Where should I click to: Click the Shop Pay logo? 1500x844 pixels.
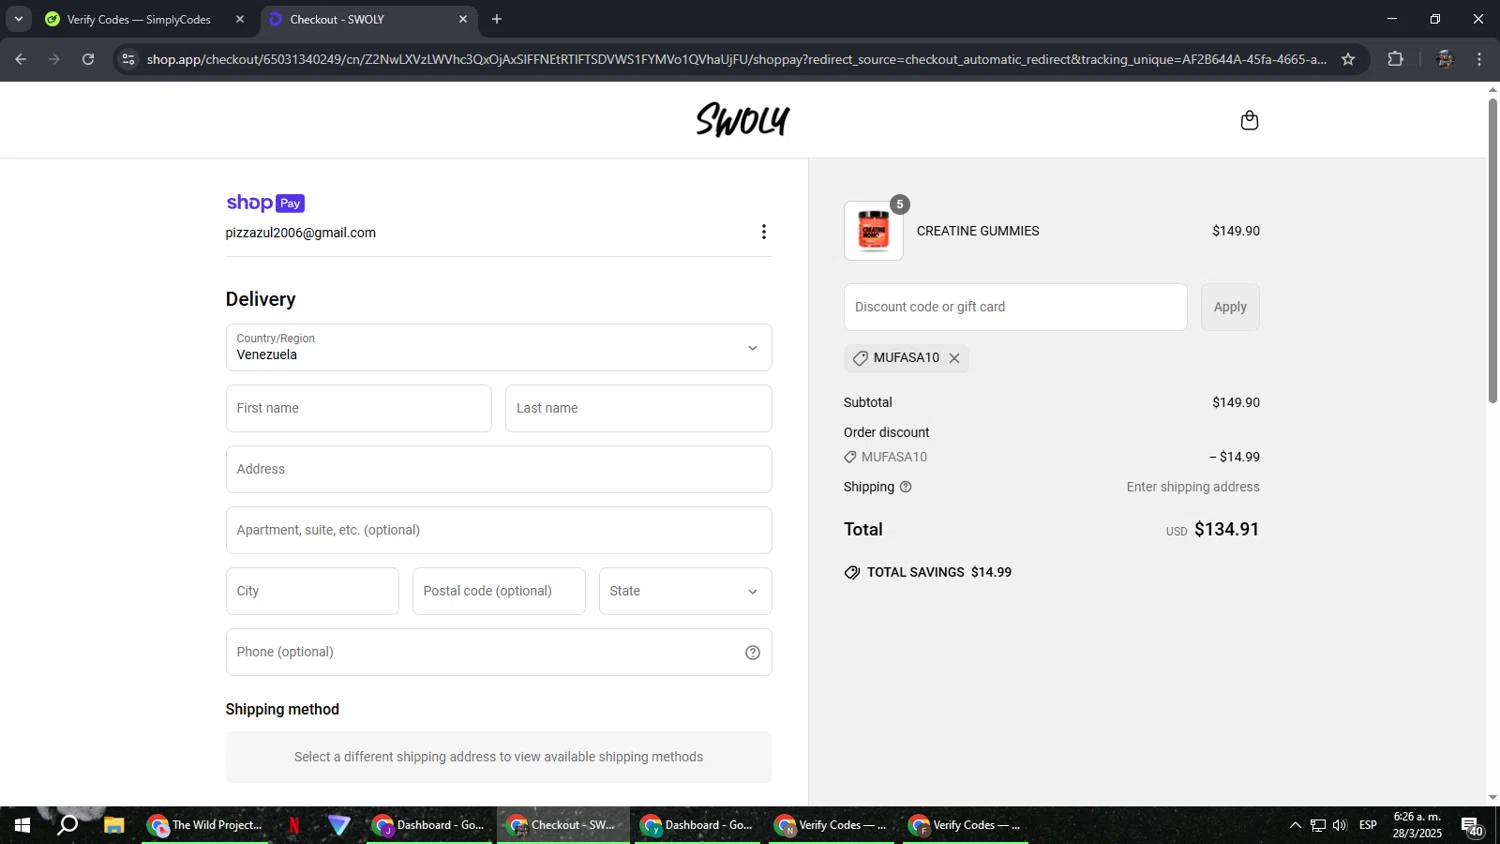[x=265, y=203]
